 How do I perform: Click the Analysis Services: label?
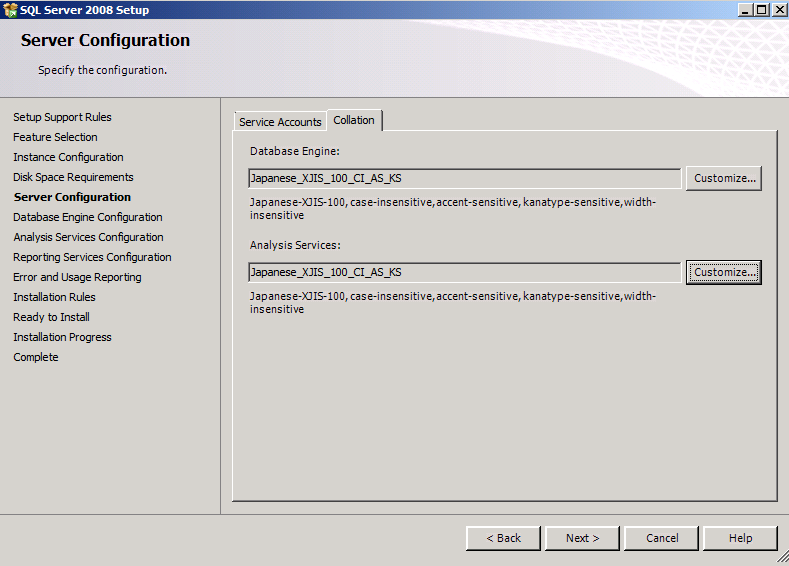tap(295, 245)
